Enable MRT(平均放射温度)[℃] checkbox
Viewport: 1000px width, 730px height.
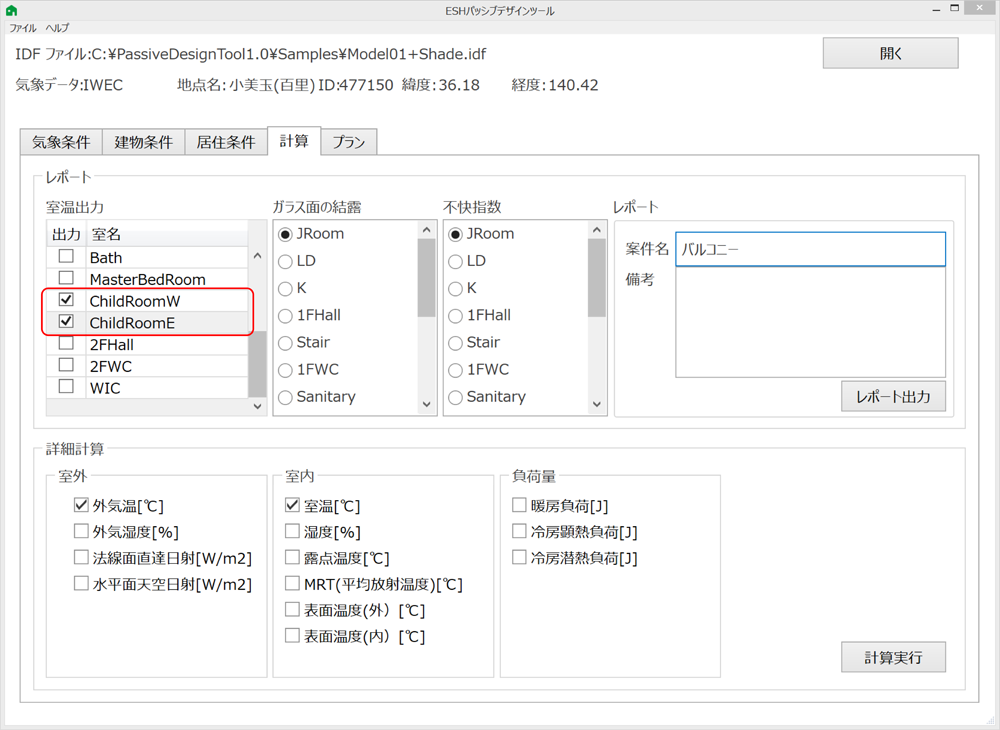(292, 584)
